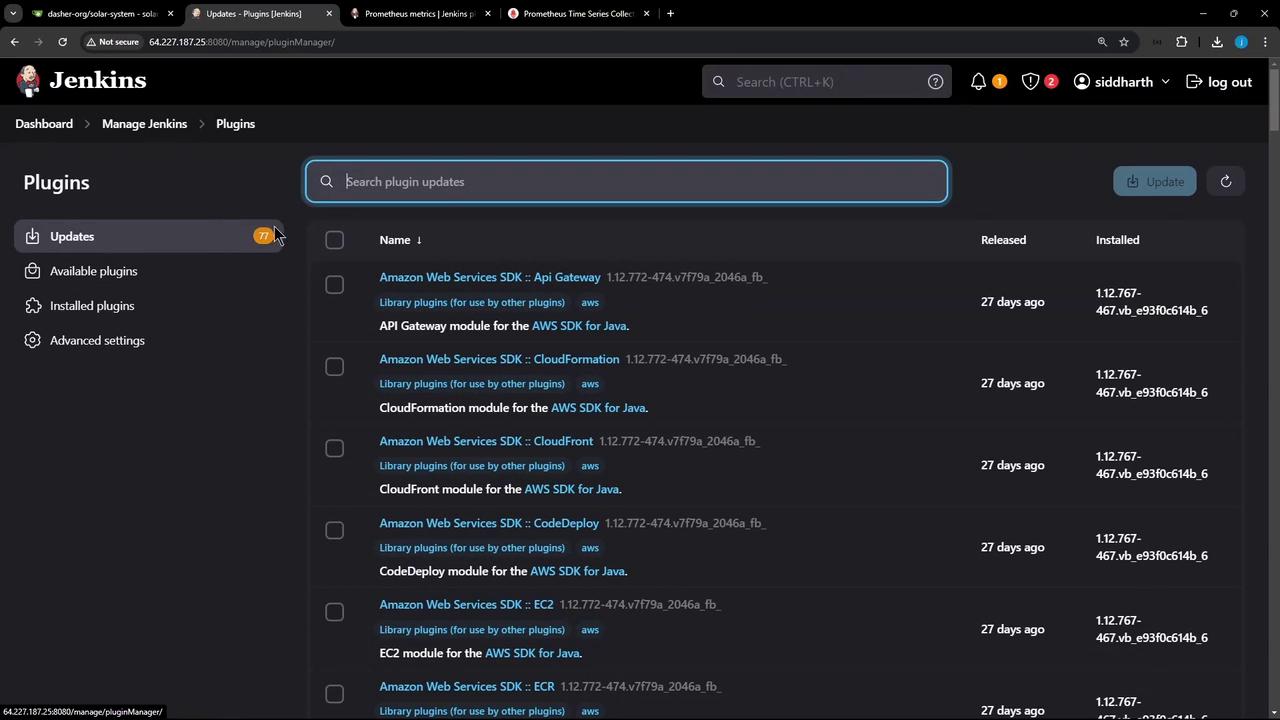This screenshot has width=1280, height=720.
Task: Click the aws label under EC2
Action: pos(590,630)
